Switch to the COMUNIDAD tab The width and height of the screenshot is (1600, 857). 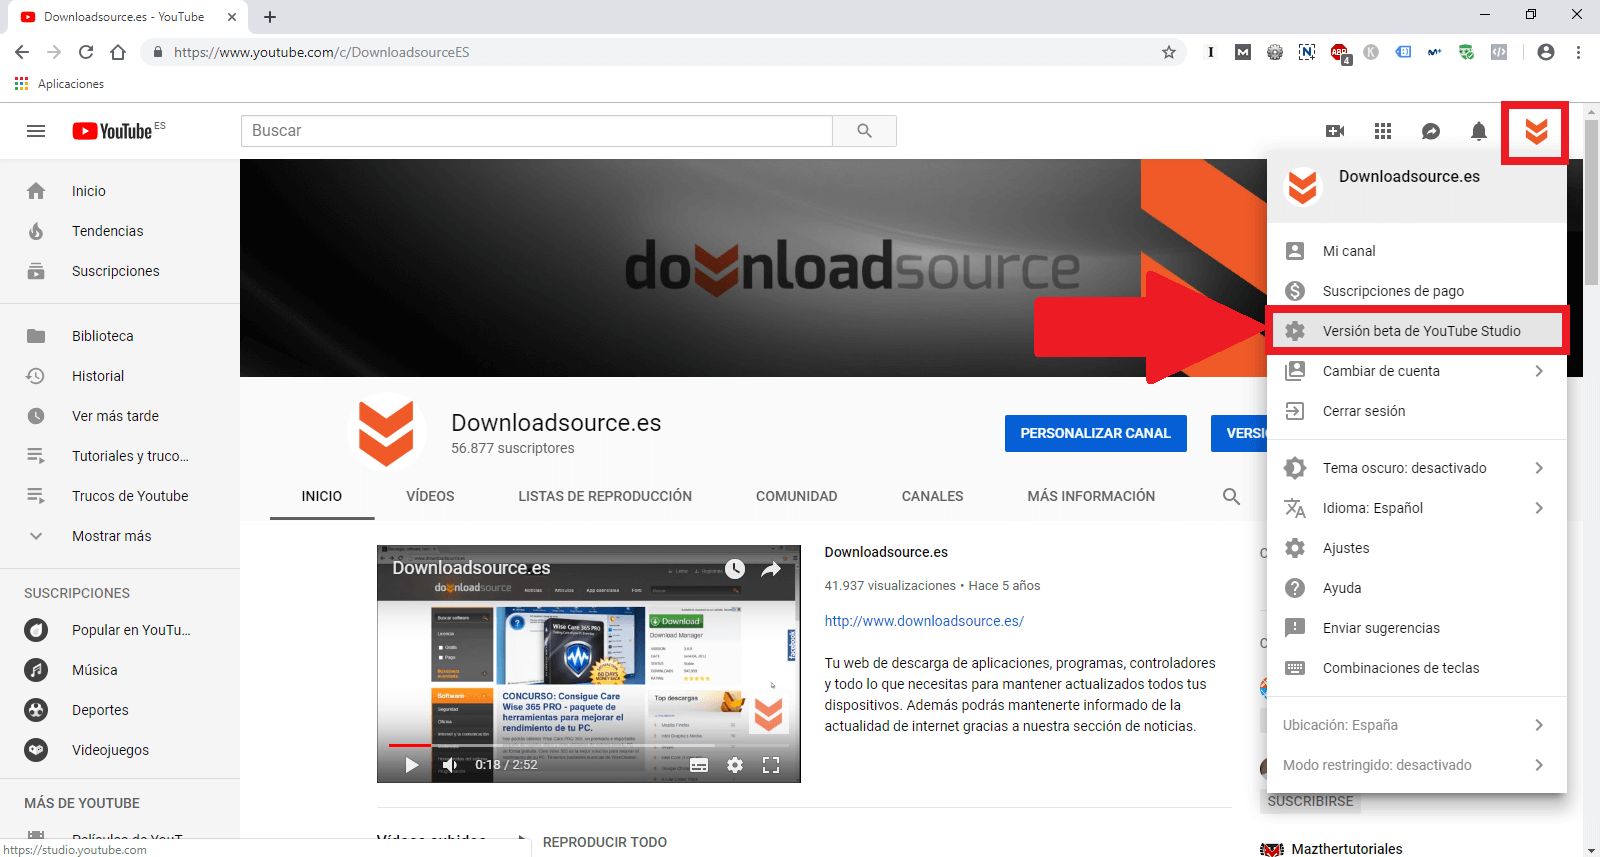coord(797,496)
